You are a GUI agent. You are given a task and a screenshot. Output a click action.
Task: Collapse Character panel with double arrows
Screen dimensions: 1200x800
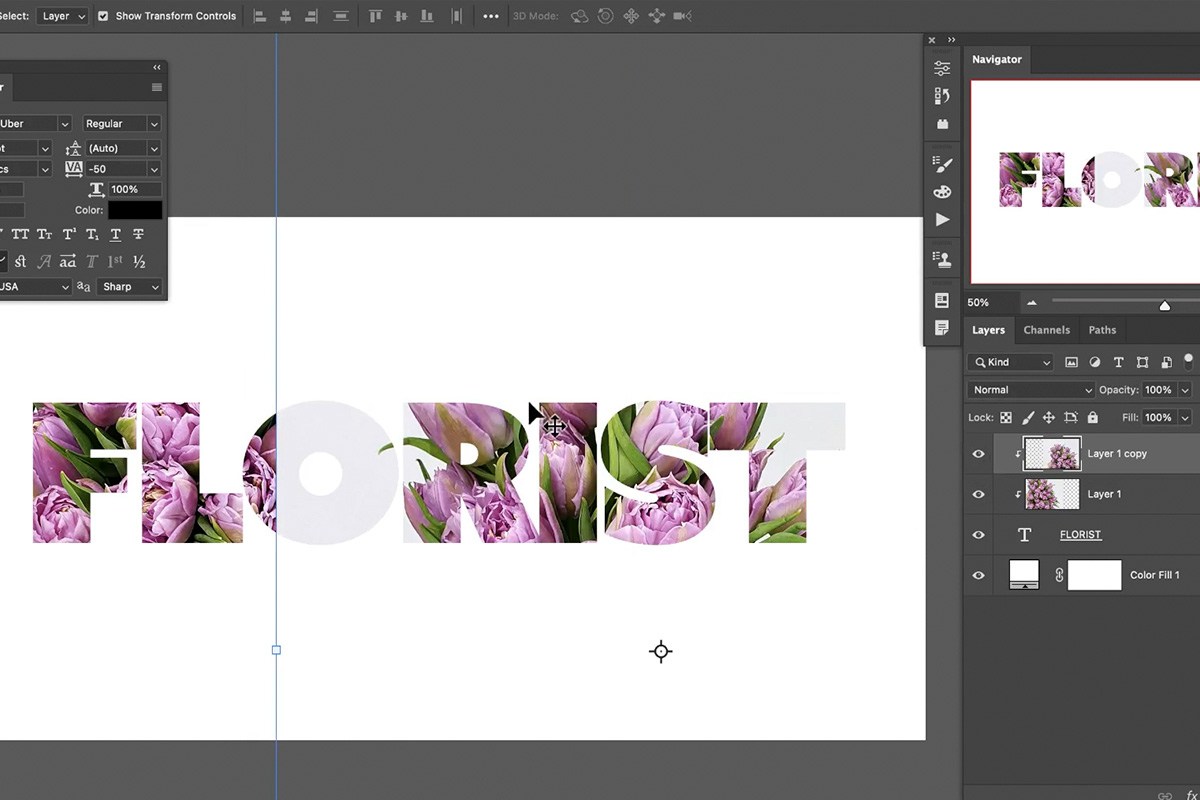(157, 67)
